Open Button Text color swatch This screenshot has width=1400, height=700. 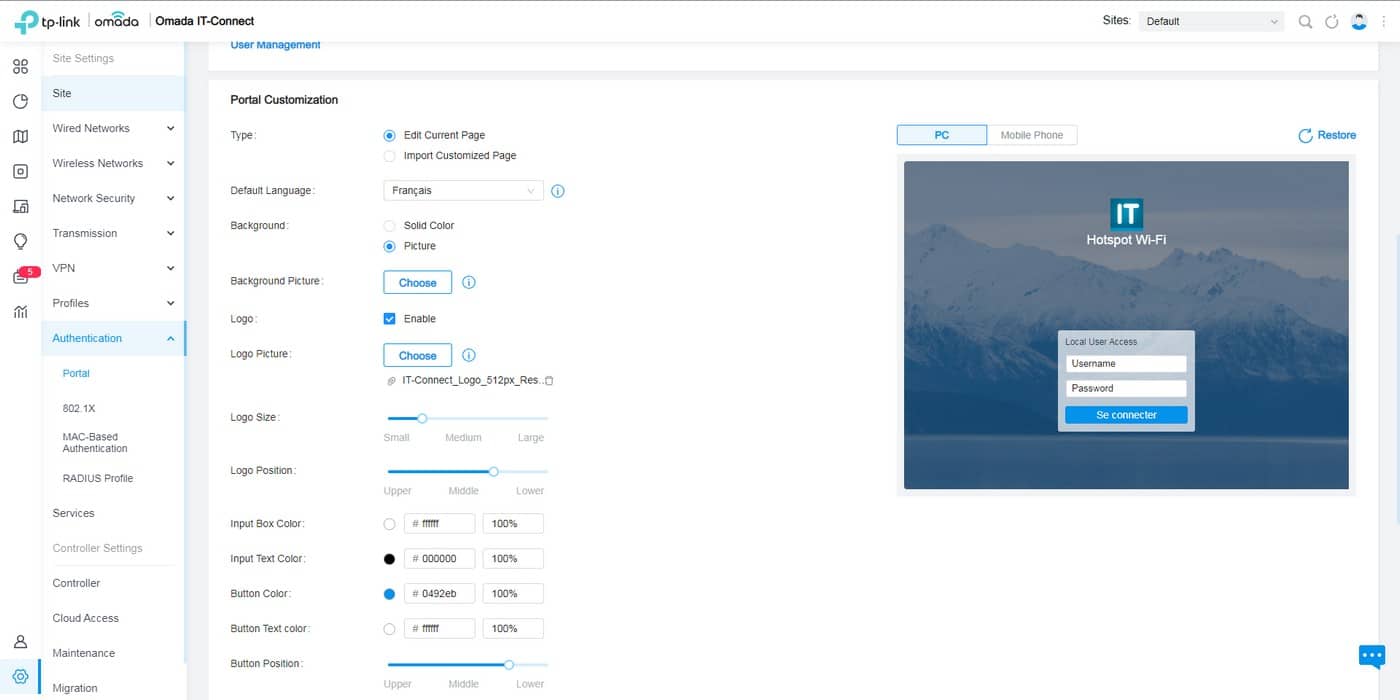(390, 629)
